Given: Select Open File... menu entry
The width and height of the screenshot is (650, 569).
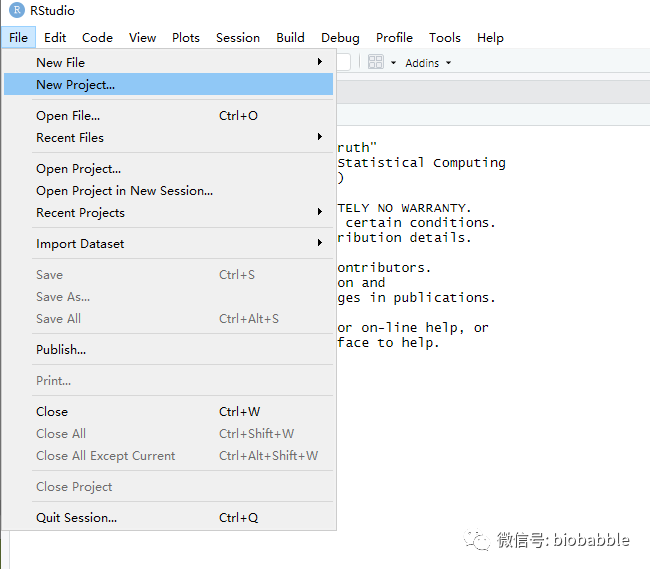Looking at the screenshot, I should point(168,116).
